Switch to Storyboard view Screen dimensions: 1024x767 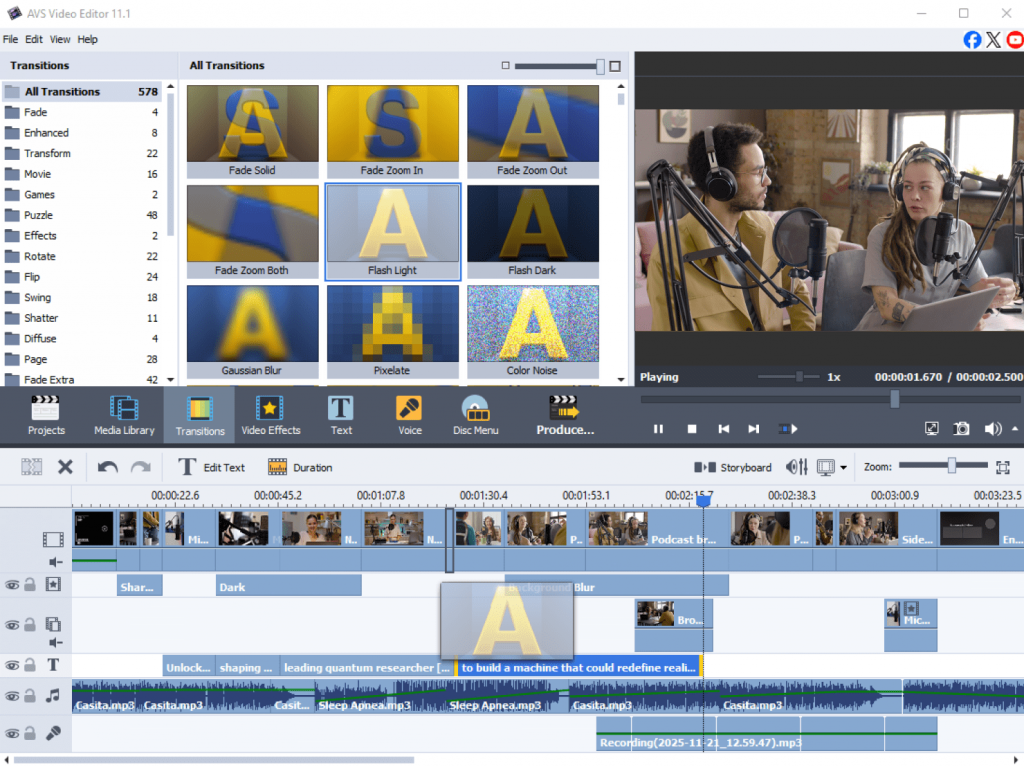(x=734, y=467)
